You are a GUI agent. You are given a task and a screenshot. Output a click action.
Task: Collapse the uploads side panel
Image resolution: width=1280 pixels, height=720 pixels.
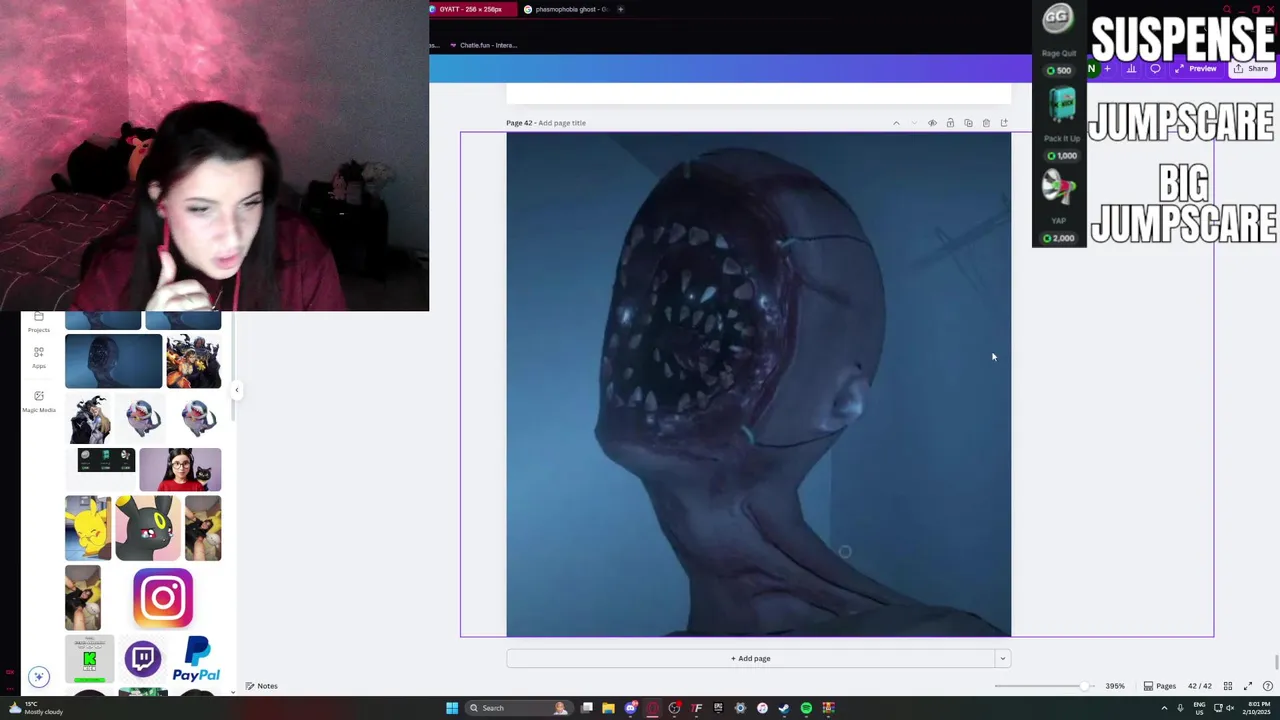tap(237, 390)
